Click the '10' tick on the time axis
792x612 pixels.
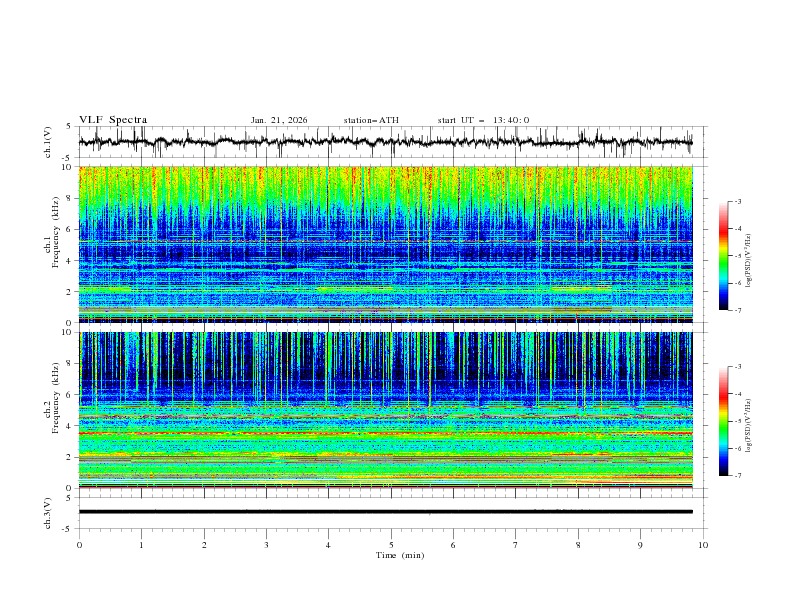[x=703, y=545]
